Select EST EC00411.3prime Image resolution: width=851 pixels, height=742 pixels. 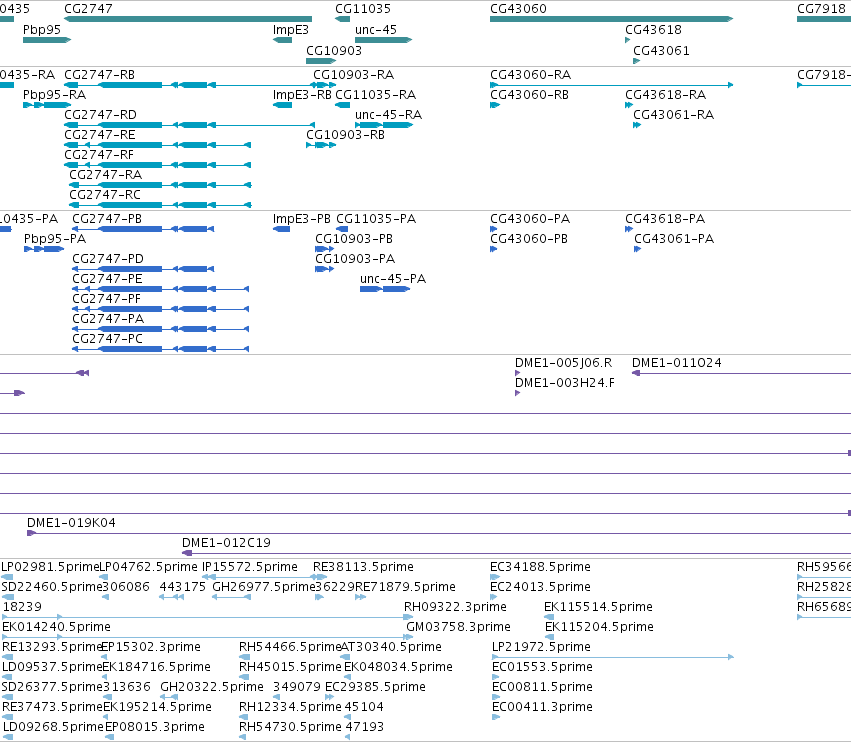[496, 717]
